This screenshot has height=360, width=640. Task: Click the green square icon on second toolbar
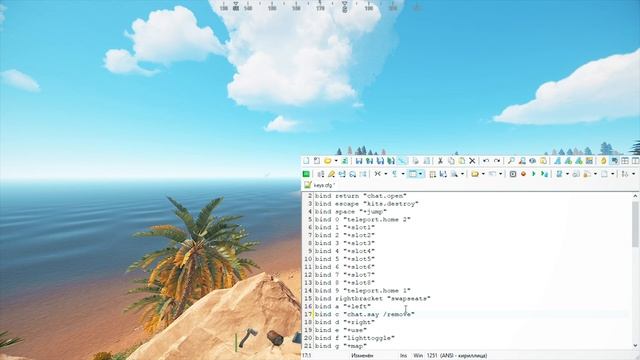click(x=306, y=174)
